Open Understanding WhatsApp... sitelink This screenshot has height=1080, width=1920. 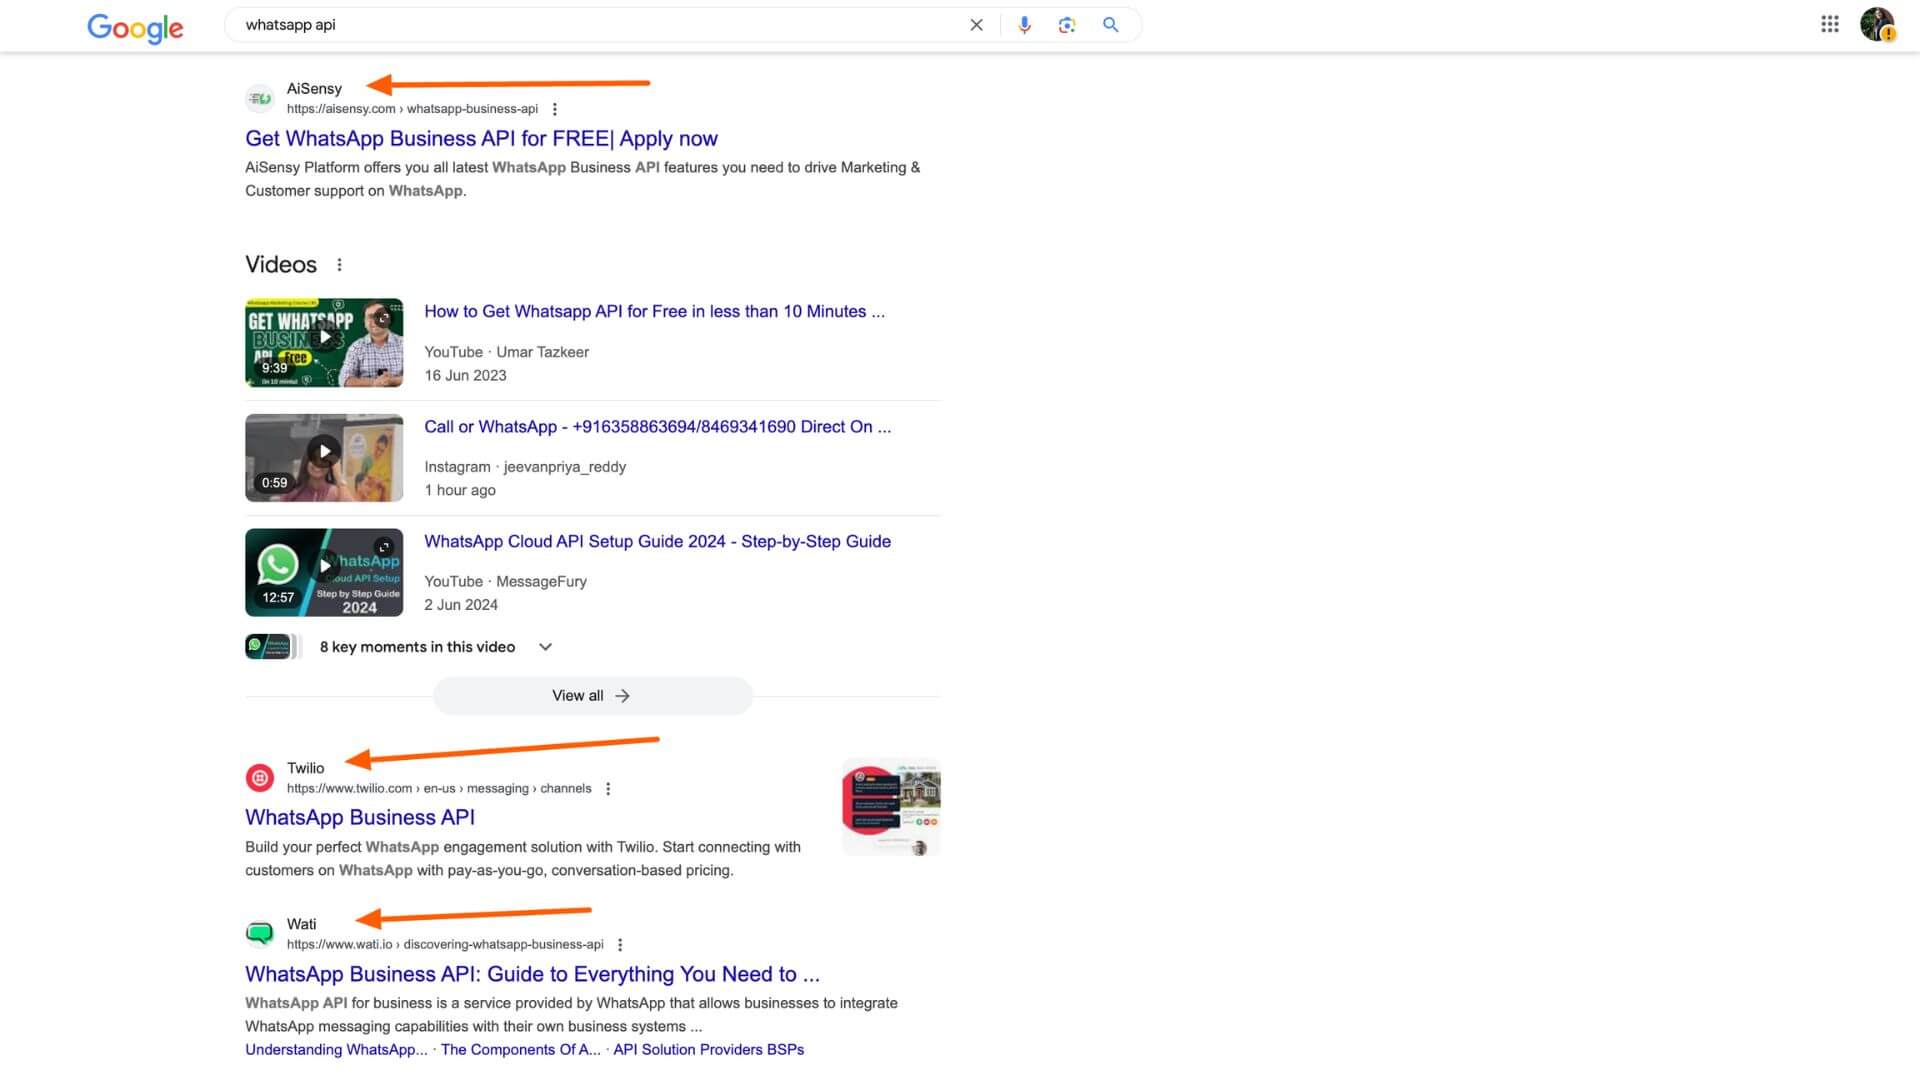click(x=336, y=1050)
